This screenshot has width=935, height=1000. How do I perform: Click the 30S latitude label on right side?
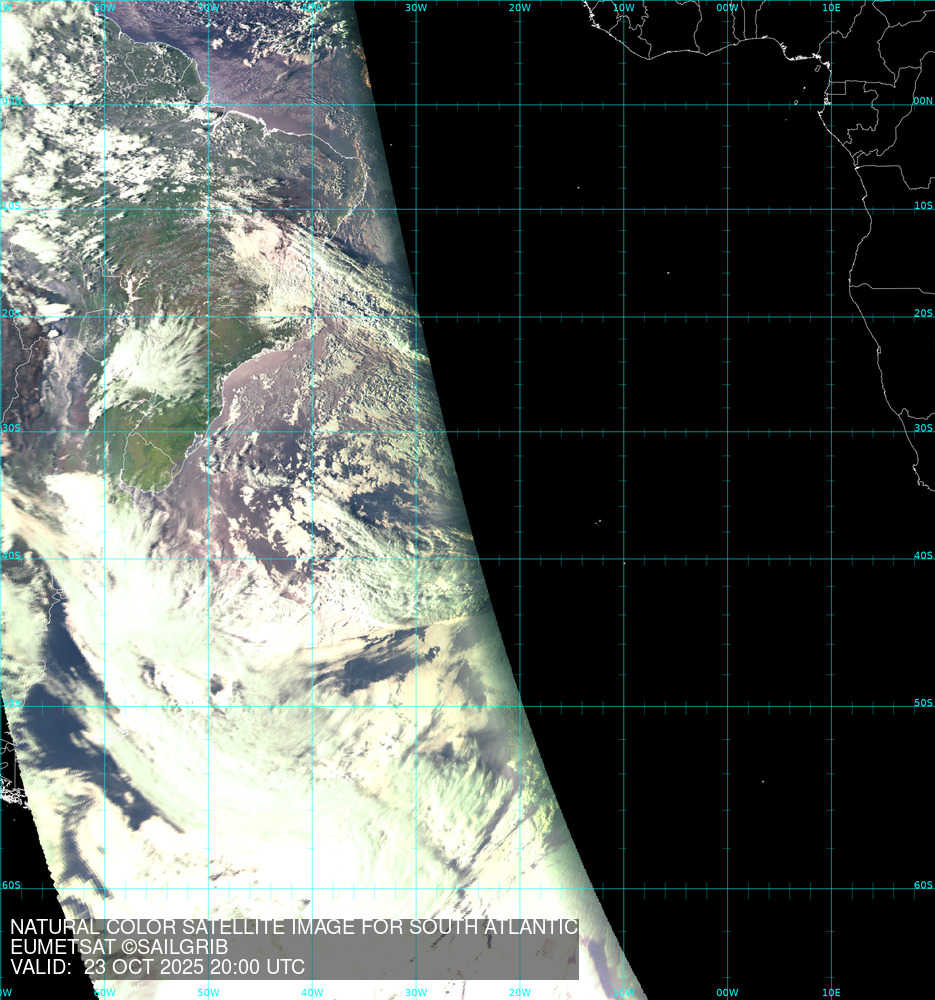click(922, 428)
